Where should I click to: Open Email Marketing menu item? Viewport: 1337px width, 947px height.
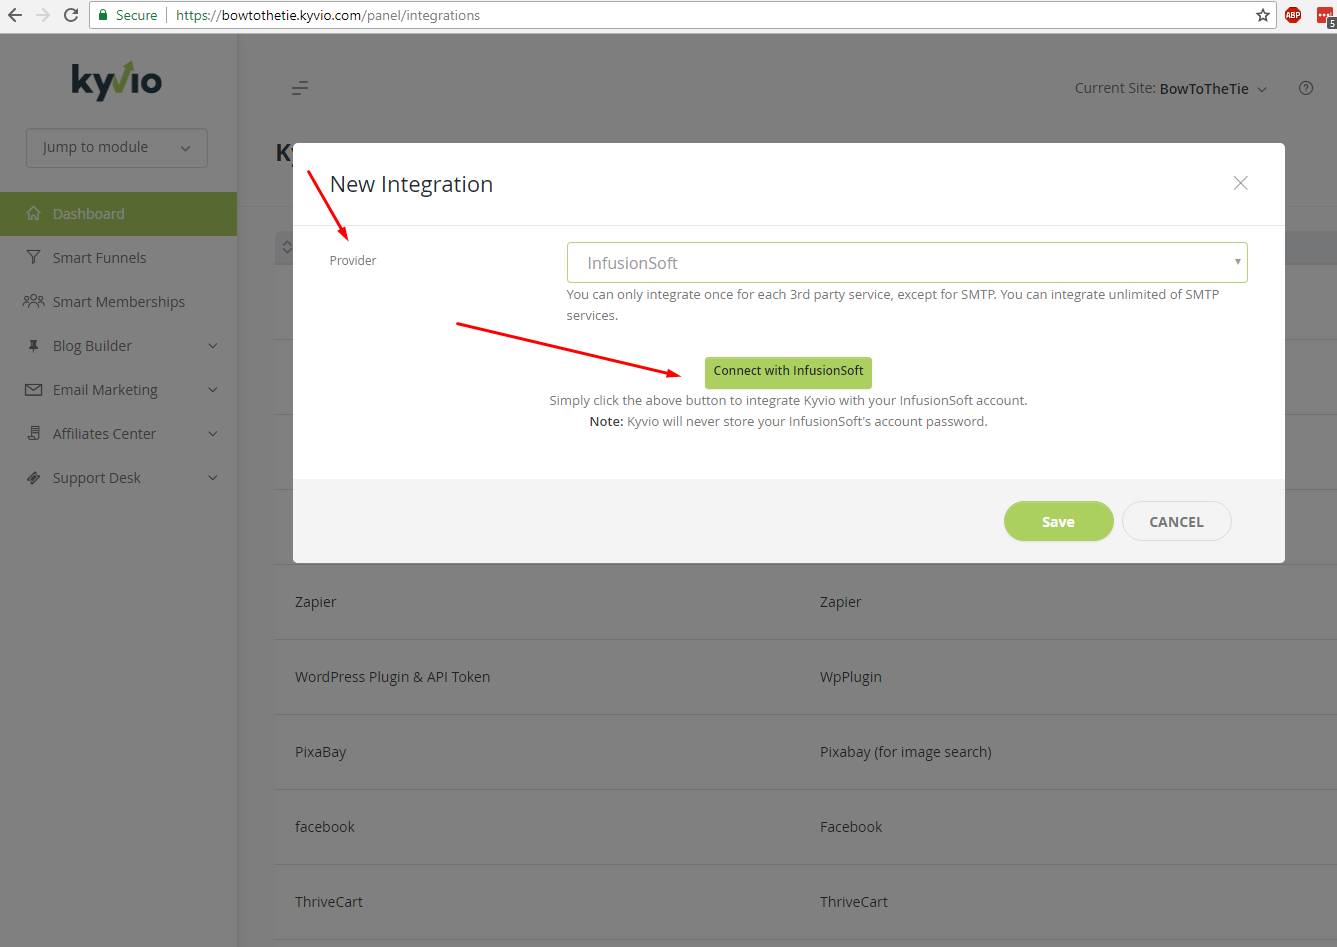tap(118, 390)
